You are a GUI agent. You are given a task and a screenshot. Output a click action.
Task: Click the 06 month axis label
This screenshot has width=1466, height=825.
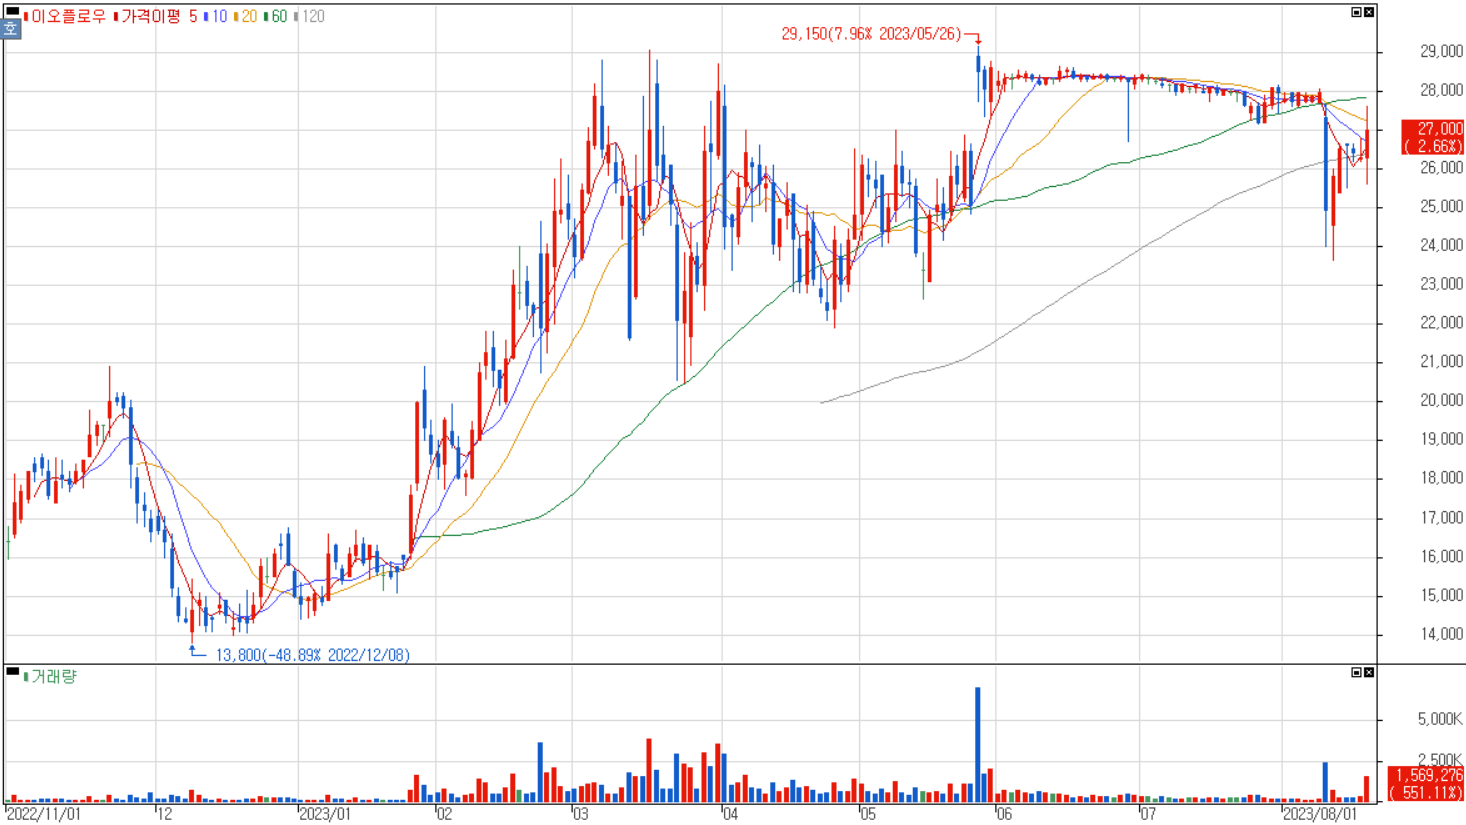click(x=1004, y=814)
